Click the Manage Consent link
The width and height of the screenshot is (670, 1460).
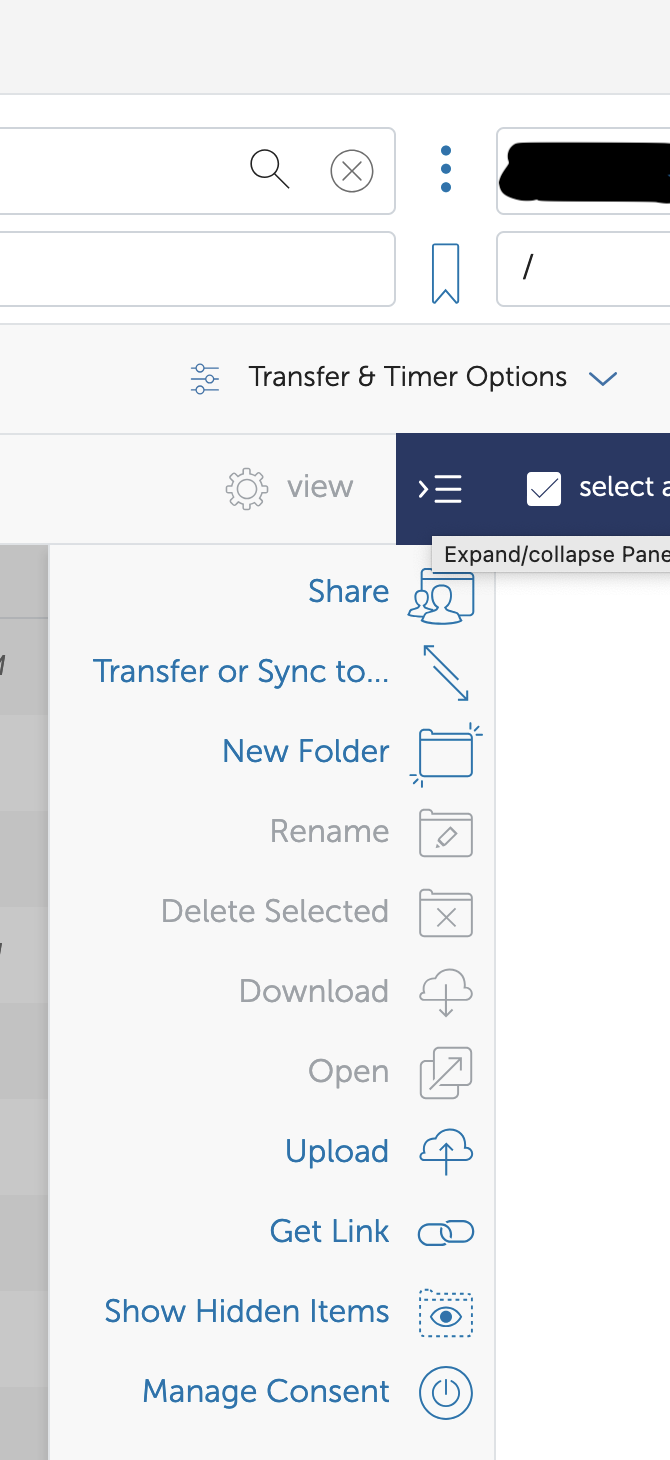click(x=266, y=1392)
